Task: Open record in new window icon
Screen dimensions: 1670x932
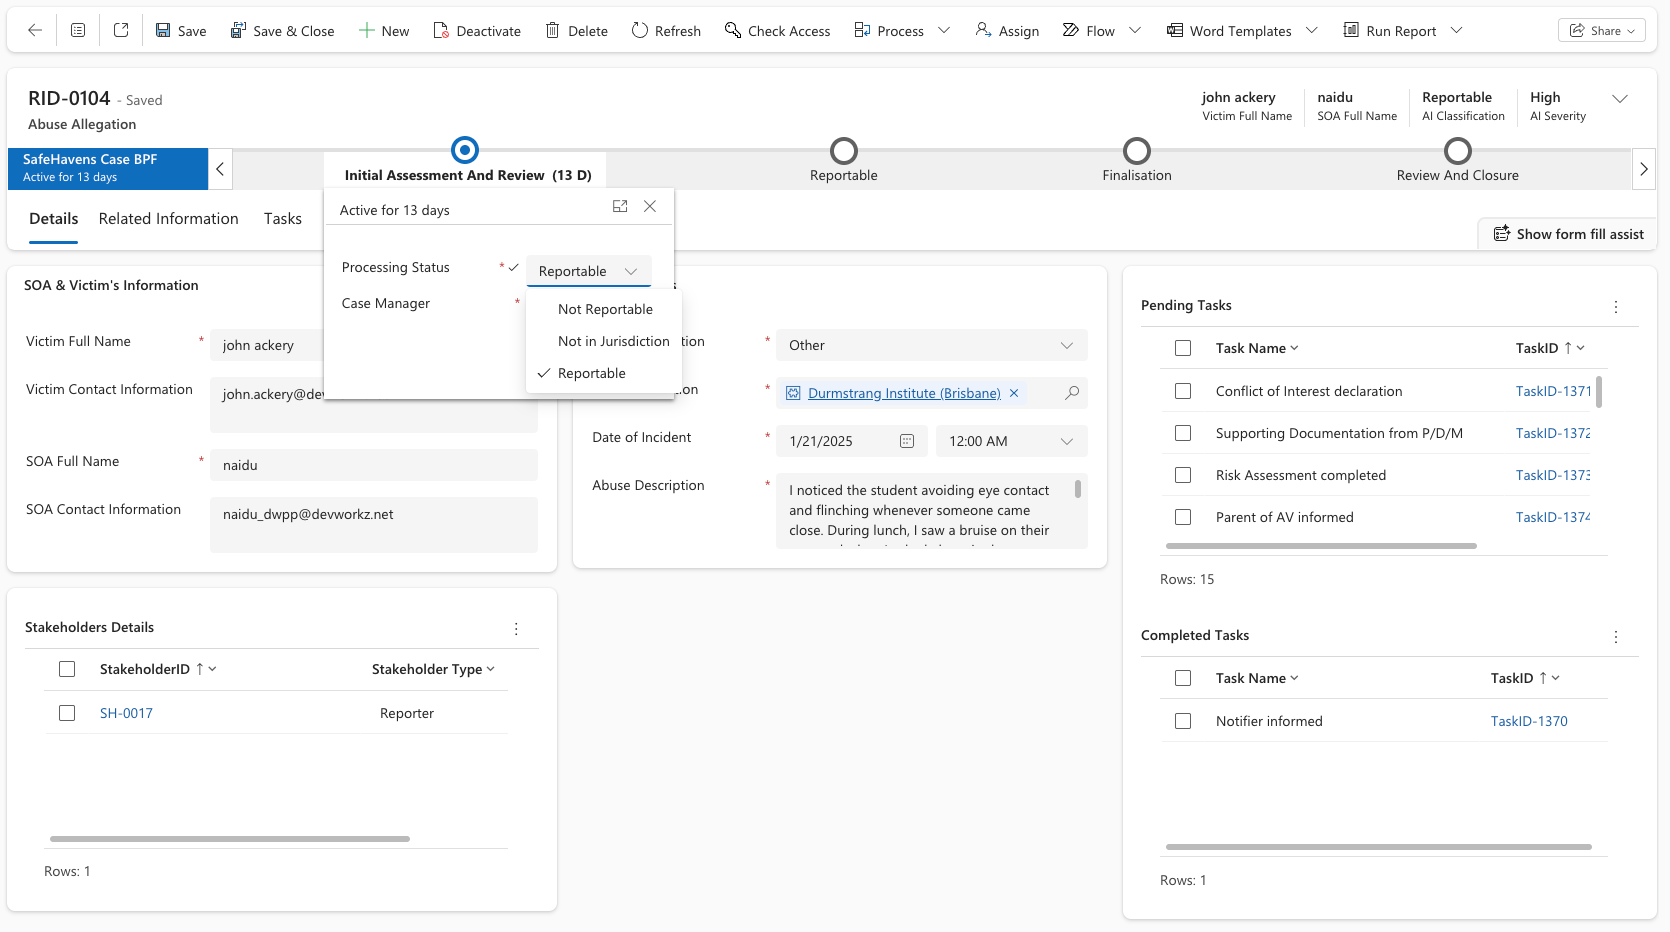Action: point(121,30)
